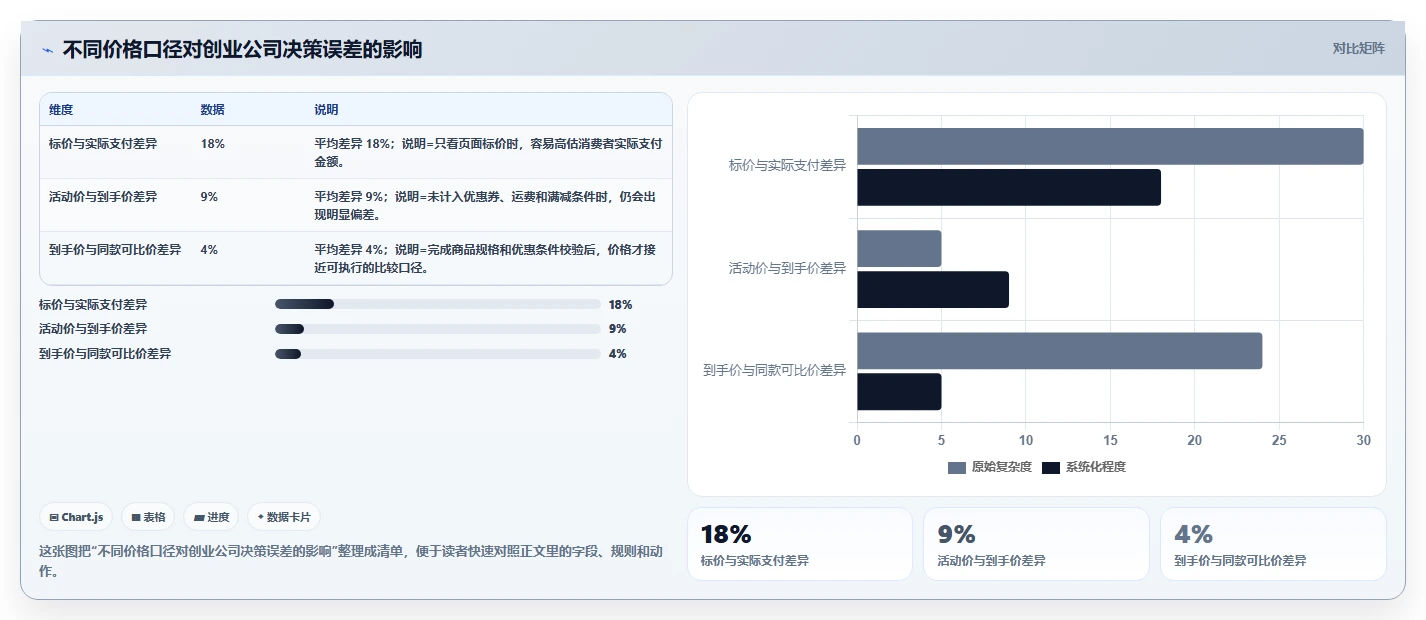1426x620 pixels.
Task: Click table cell 到手价与同款可比价差异
Action: point(115,250)
